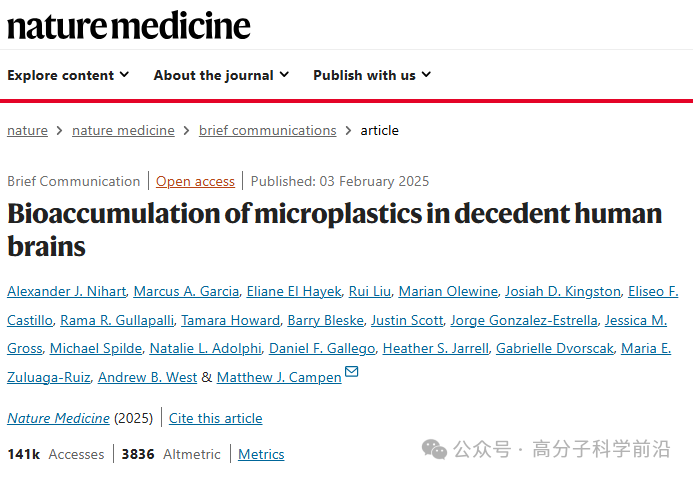Click the envelope icon beside Matthew J. Campen
The width and height of the screenshot is (693, 477).
pyautogui.click(x=351, y=373)
